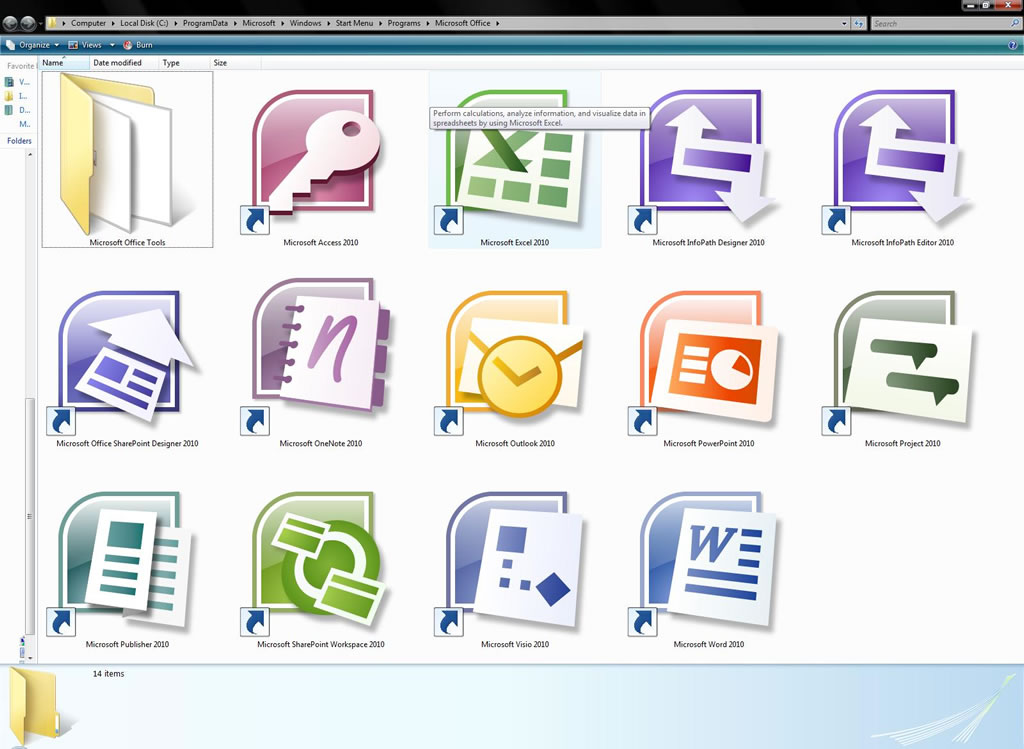This screenshot has width=1024, height=749.
Task: Open the address bar history dropdown
Action: [x=844, y=24]
